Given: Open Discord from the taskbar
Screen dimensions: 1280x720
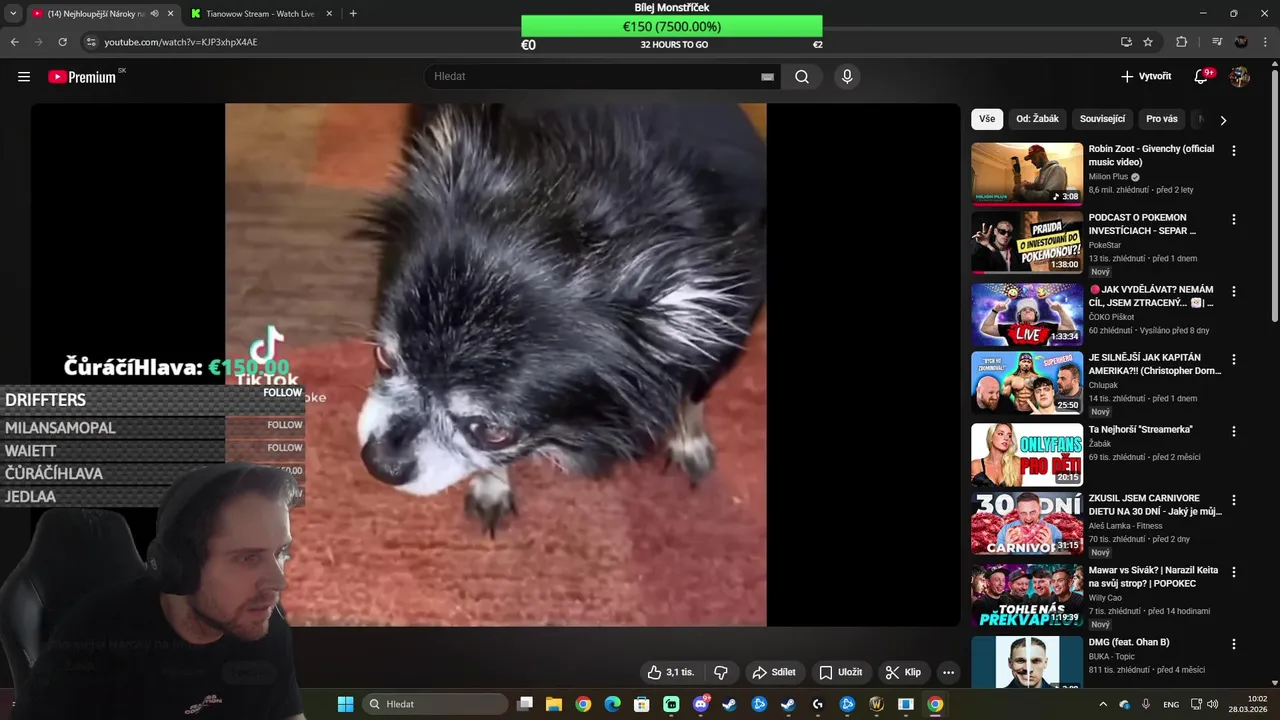Looking at the screenshot, I should coord(700,704).
